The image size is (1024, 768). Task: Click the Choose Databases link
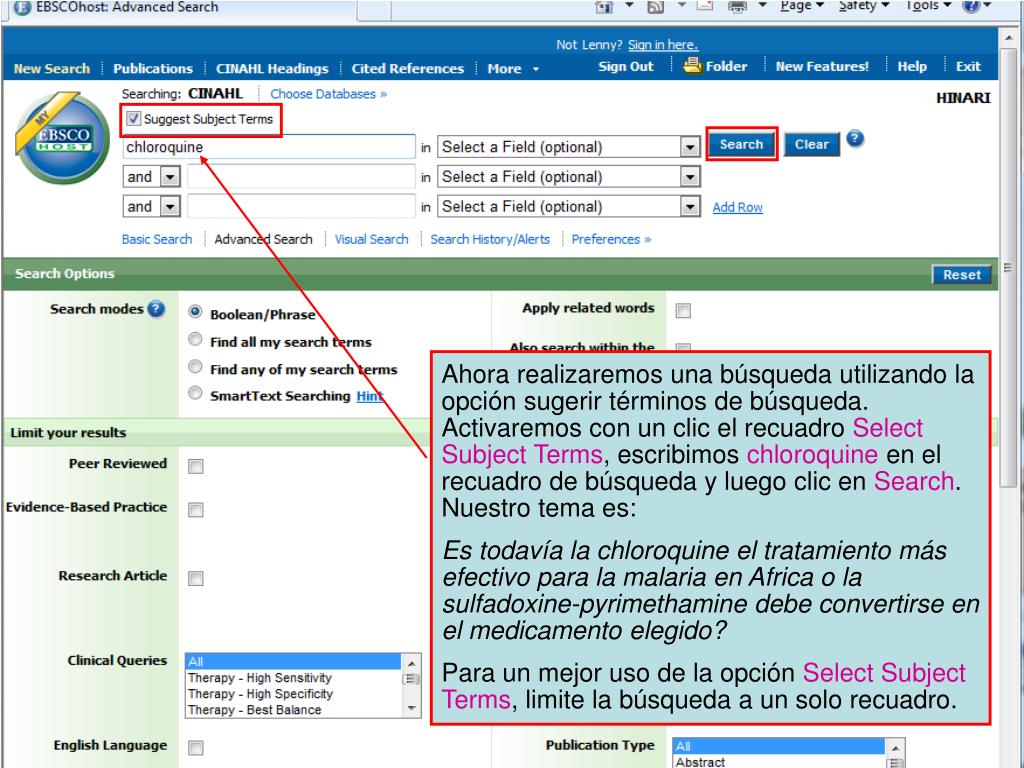pyautogui.click(x=328, y=94)
